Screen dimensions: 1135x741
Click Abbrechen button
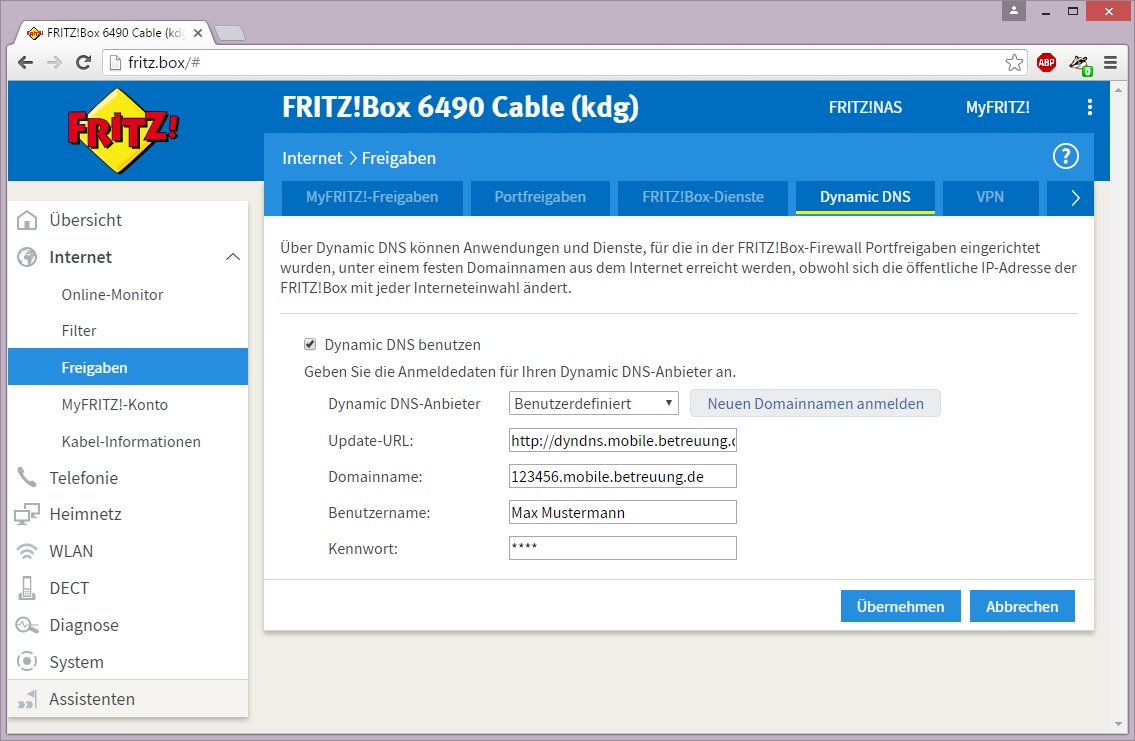click(x=1022, y=606)
